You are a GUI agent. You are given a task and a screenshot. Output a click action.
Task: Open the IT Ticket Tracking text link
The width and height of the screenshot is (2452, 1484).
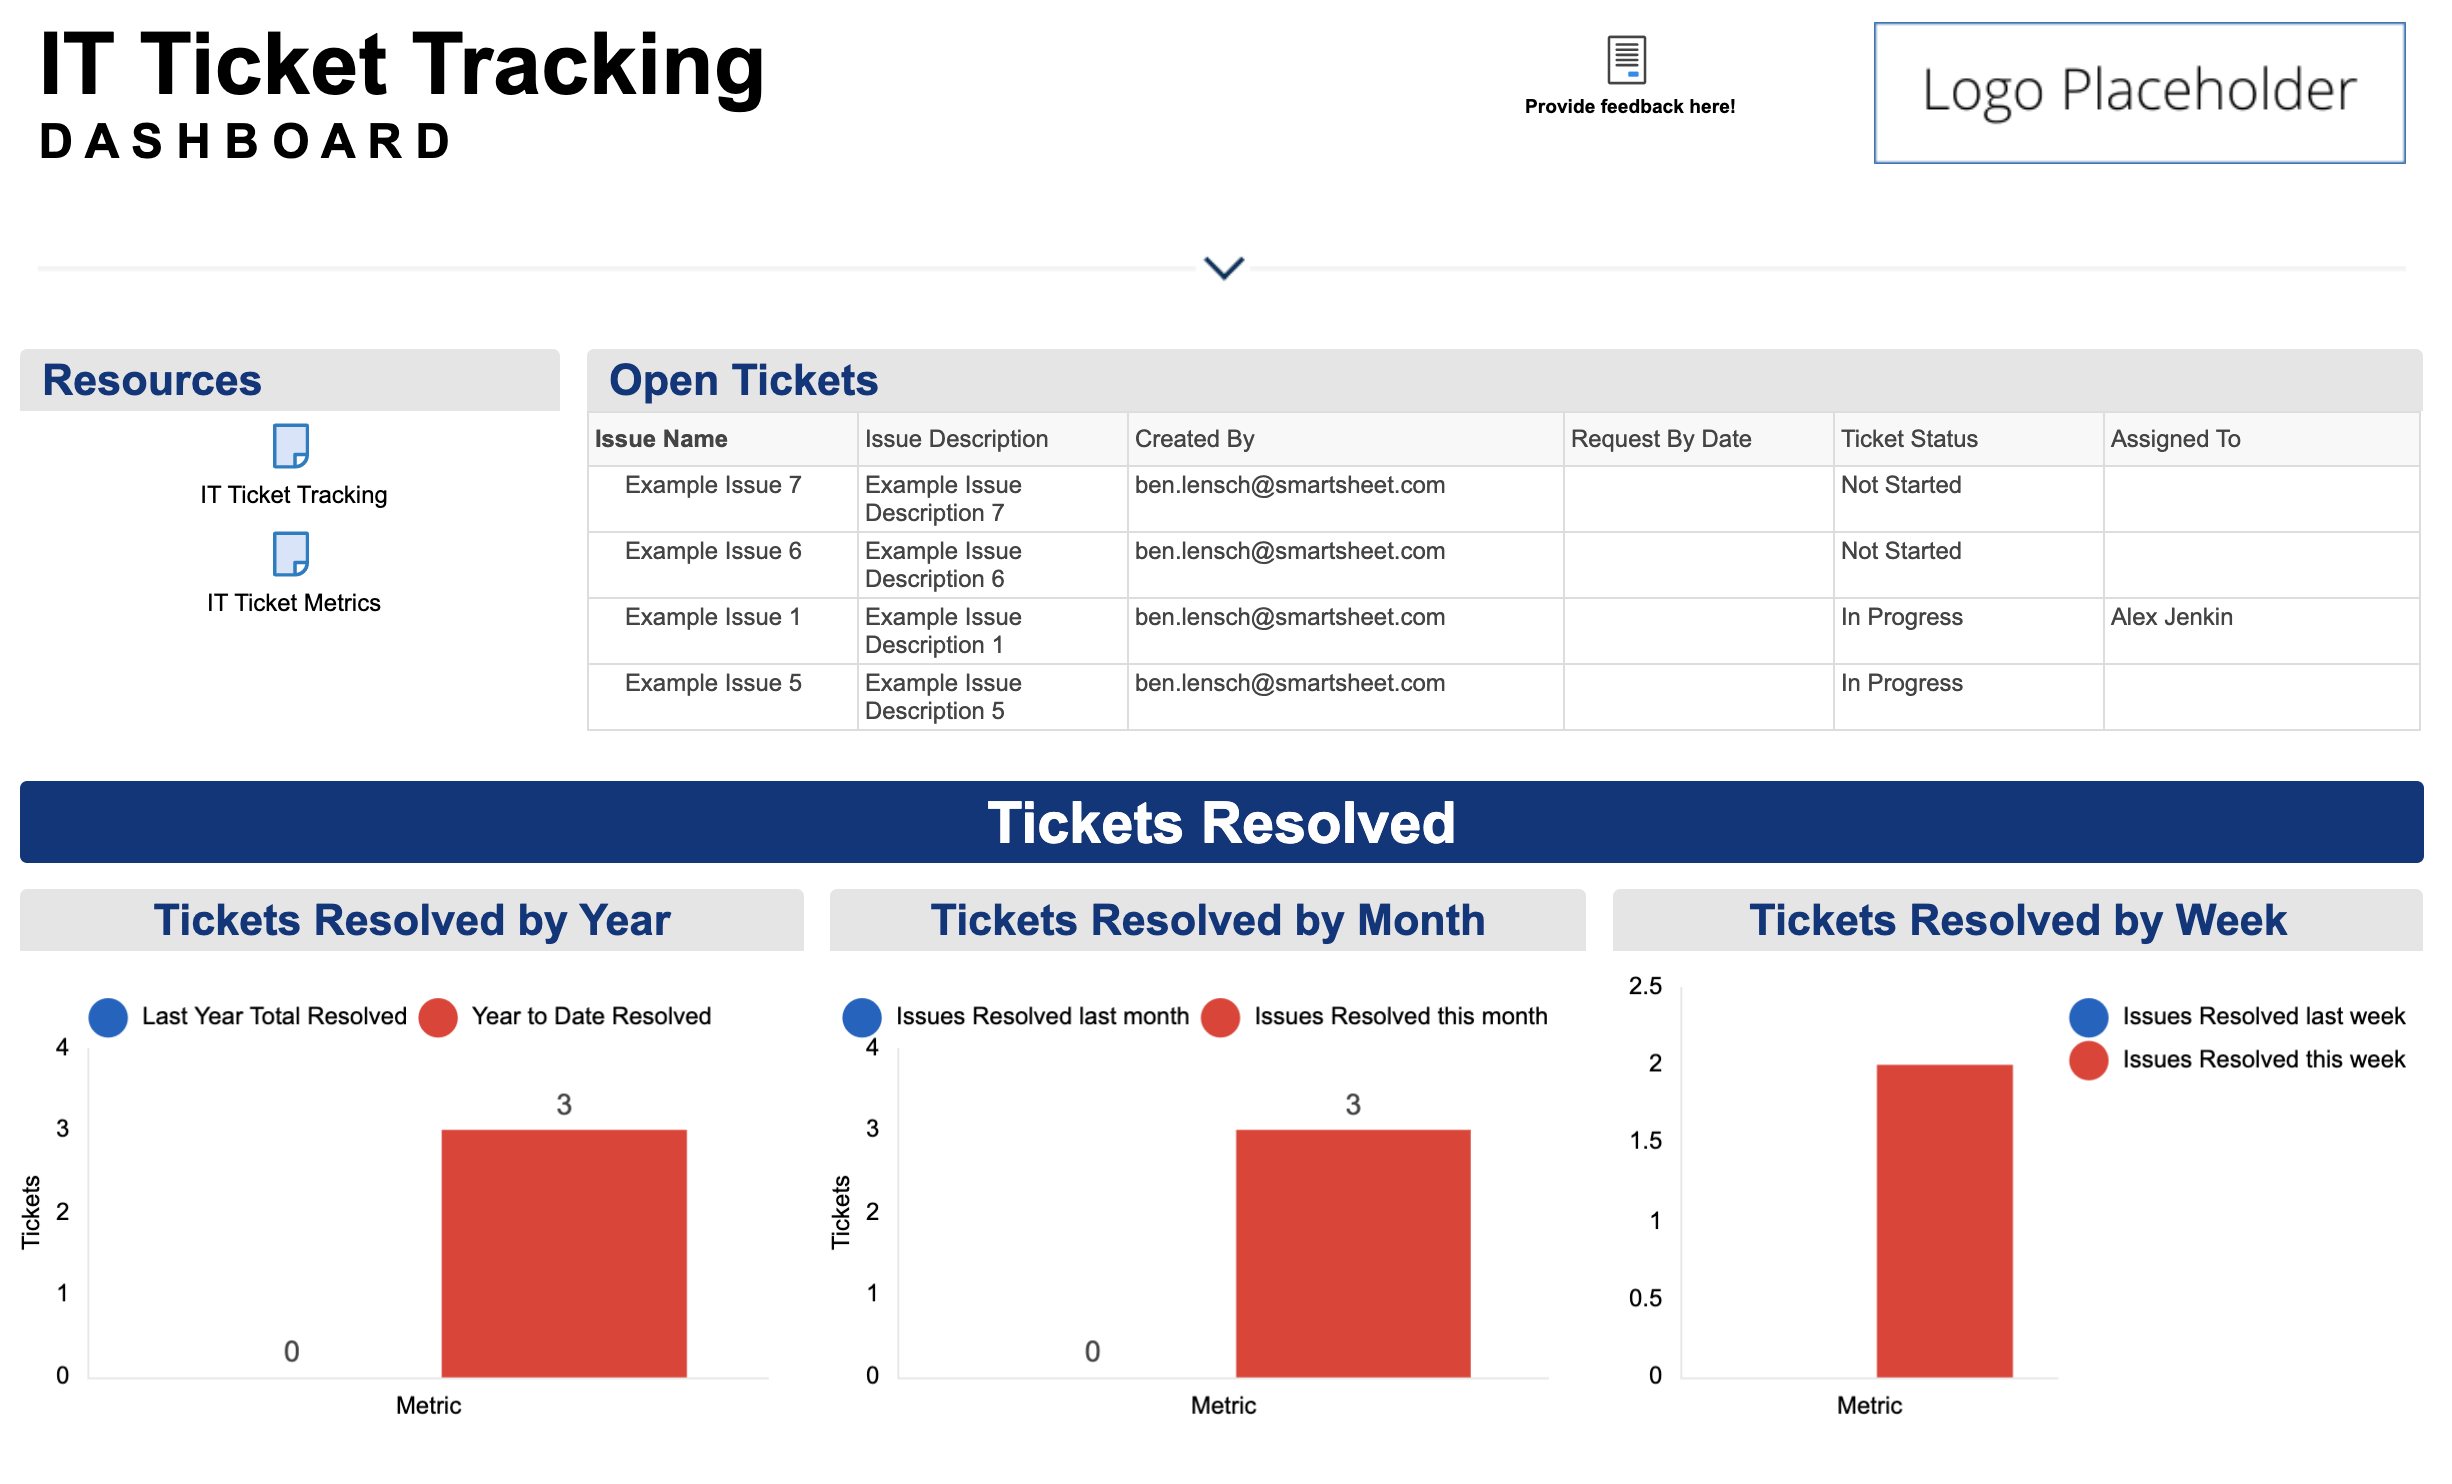pos(293,495)
